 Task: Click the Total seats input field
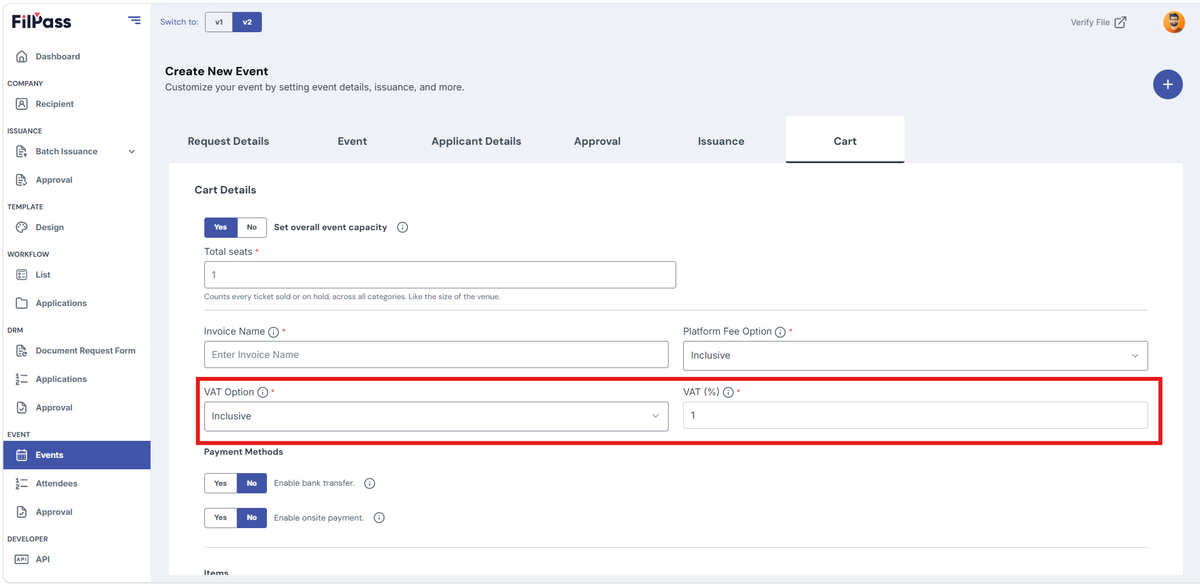(440, 275)
